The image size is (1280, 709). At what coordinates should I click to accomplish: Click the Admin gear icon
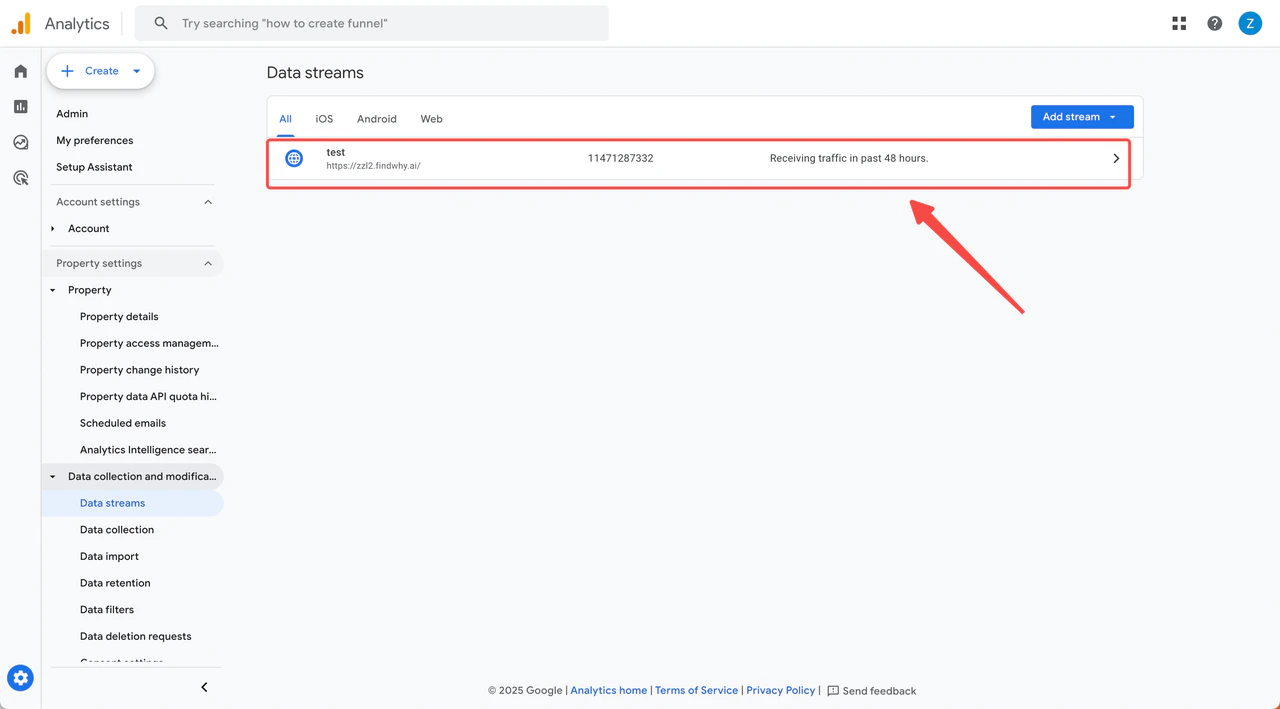[x=20, y=678]
